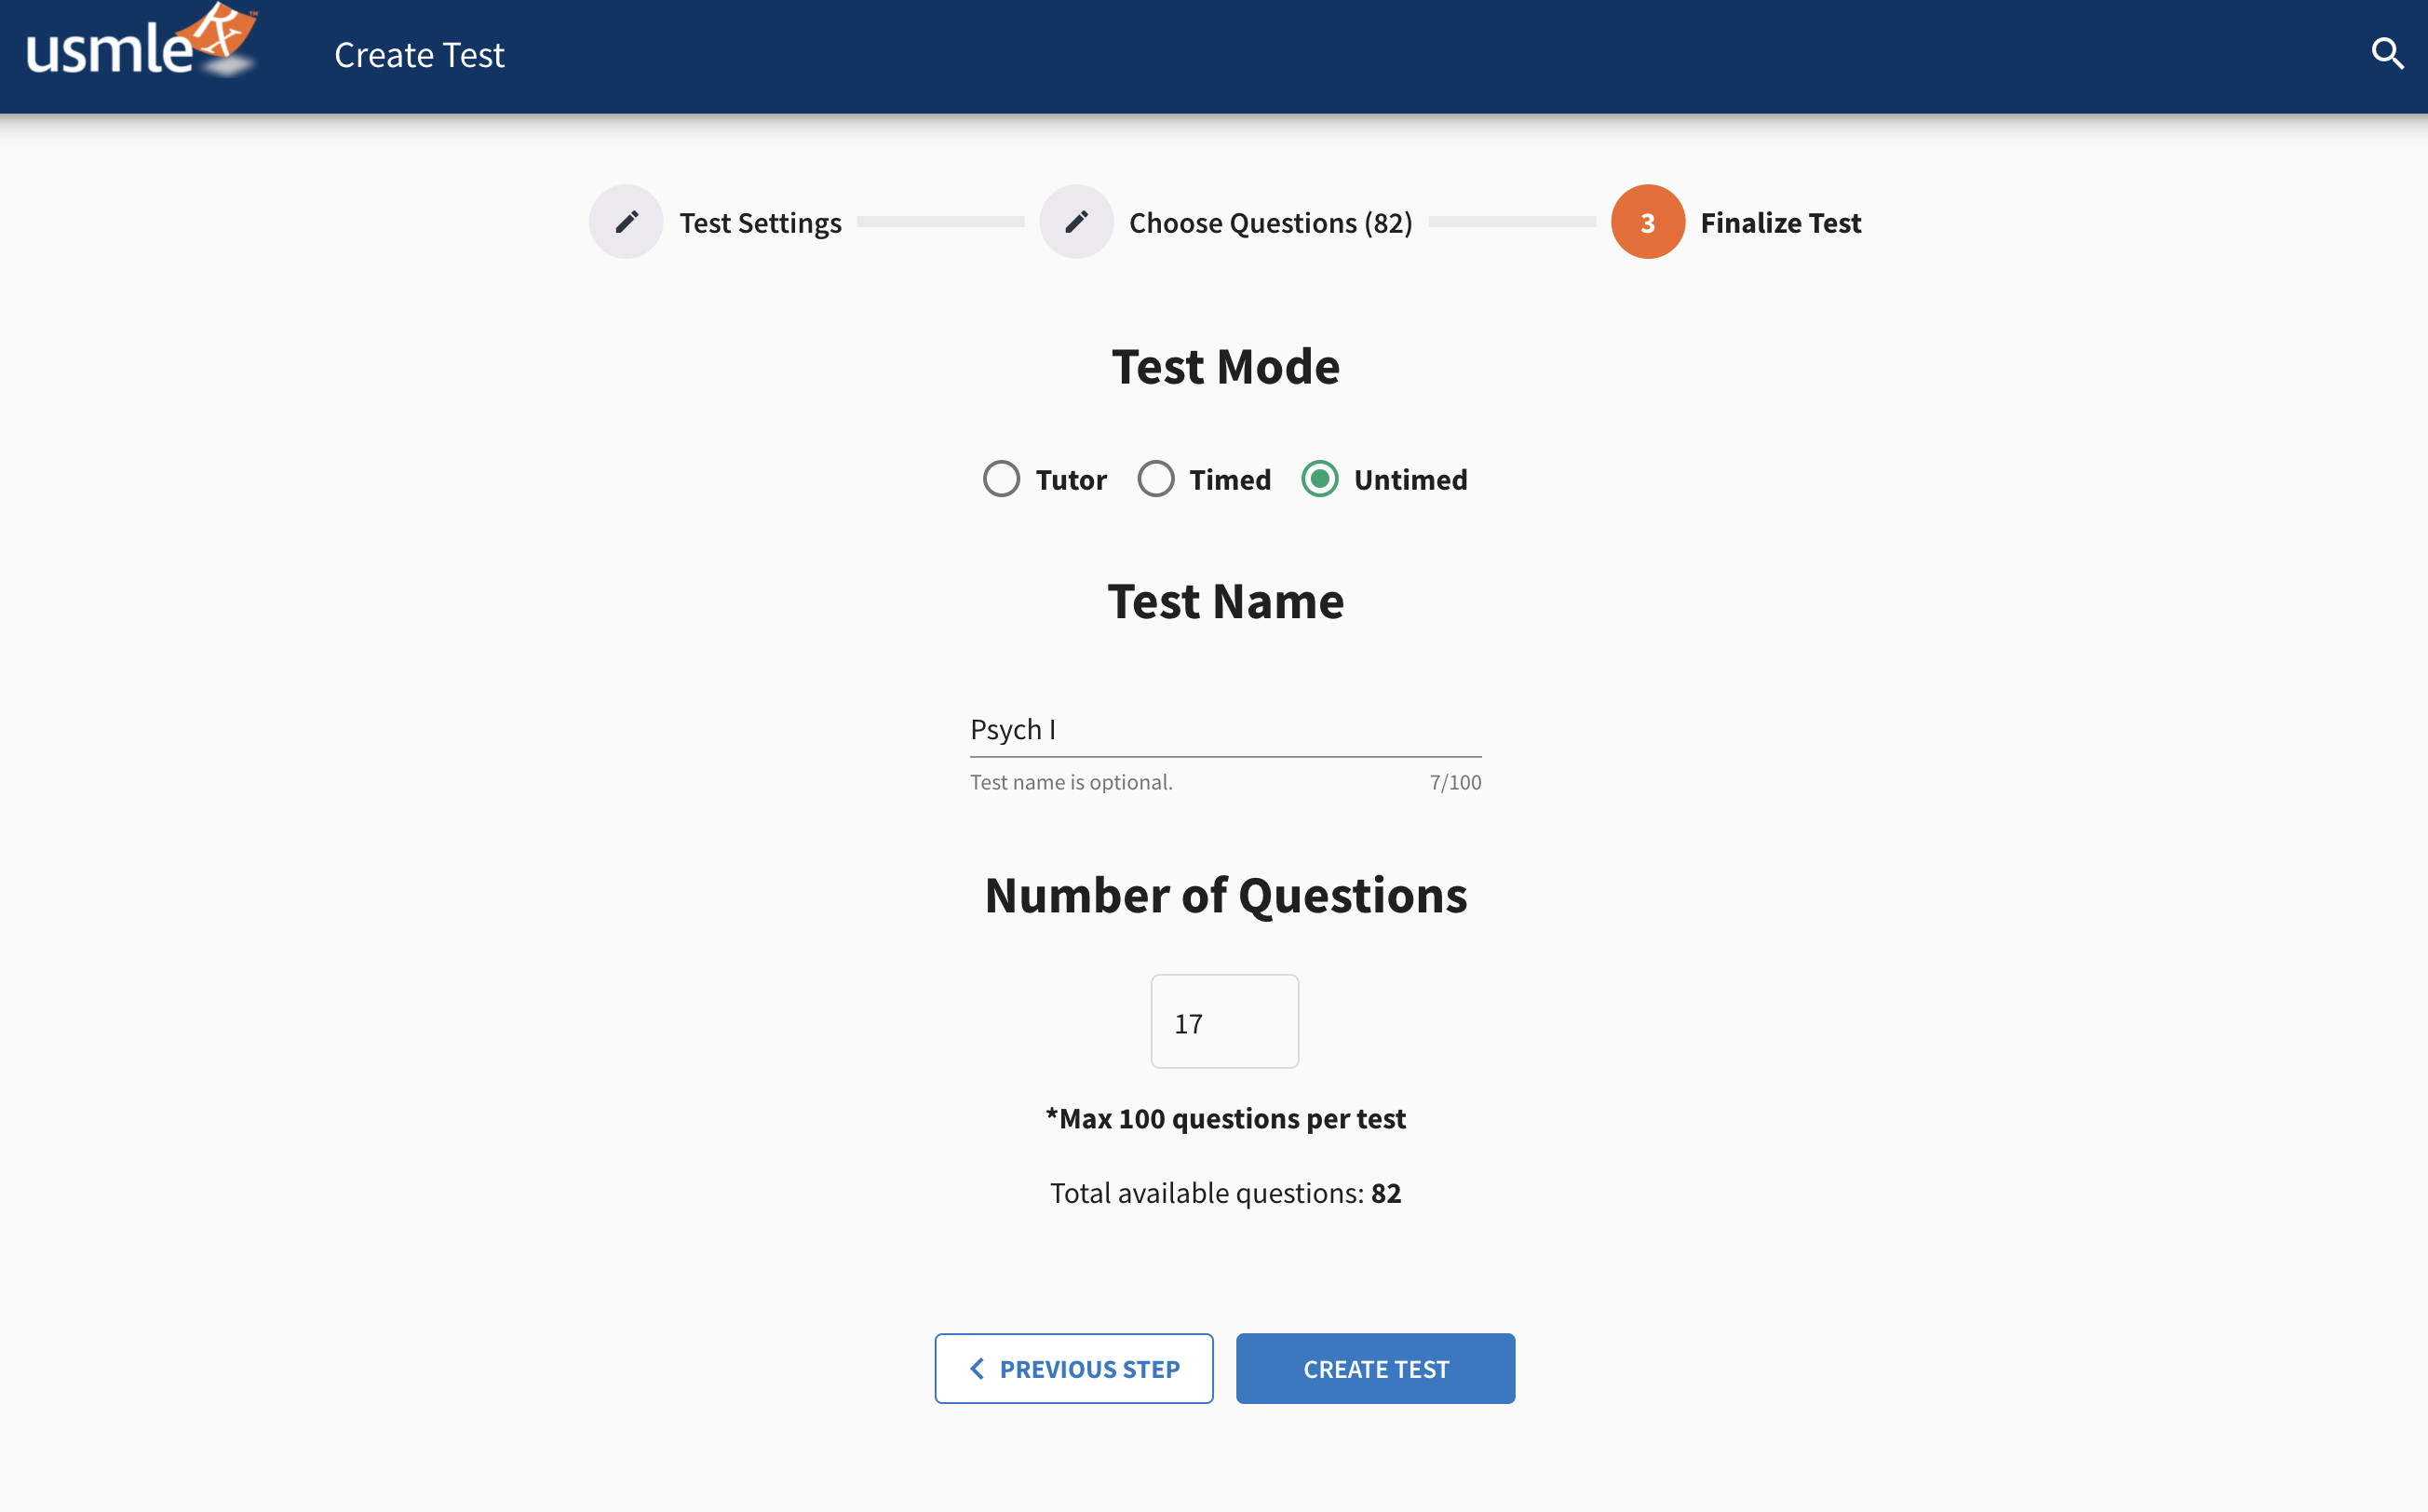Click the 7/100 character counter
This screenshot has height=1512, width=2428.
pyautogui.click(x=1455, y=782)
